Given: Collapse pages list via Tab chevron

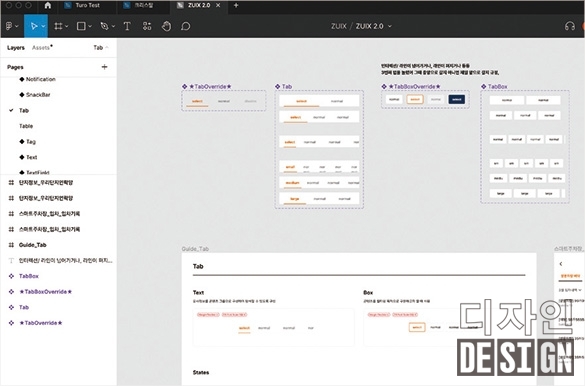Looking at the screenshot, I should [107, 47].
